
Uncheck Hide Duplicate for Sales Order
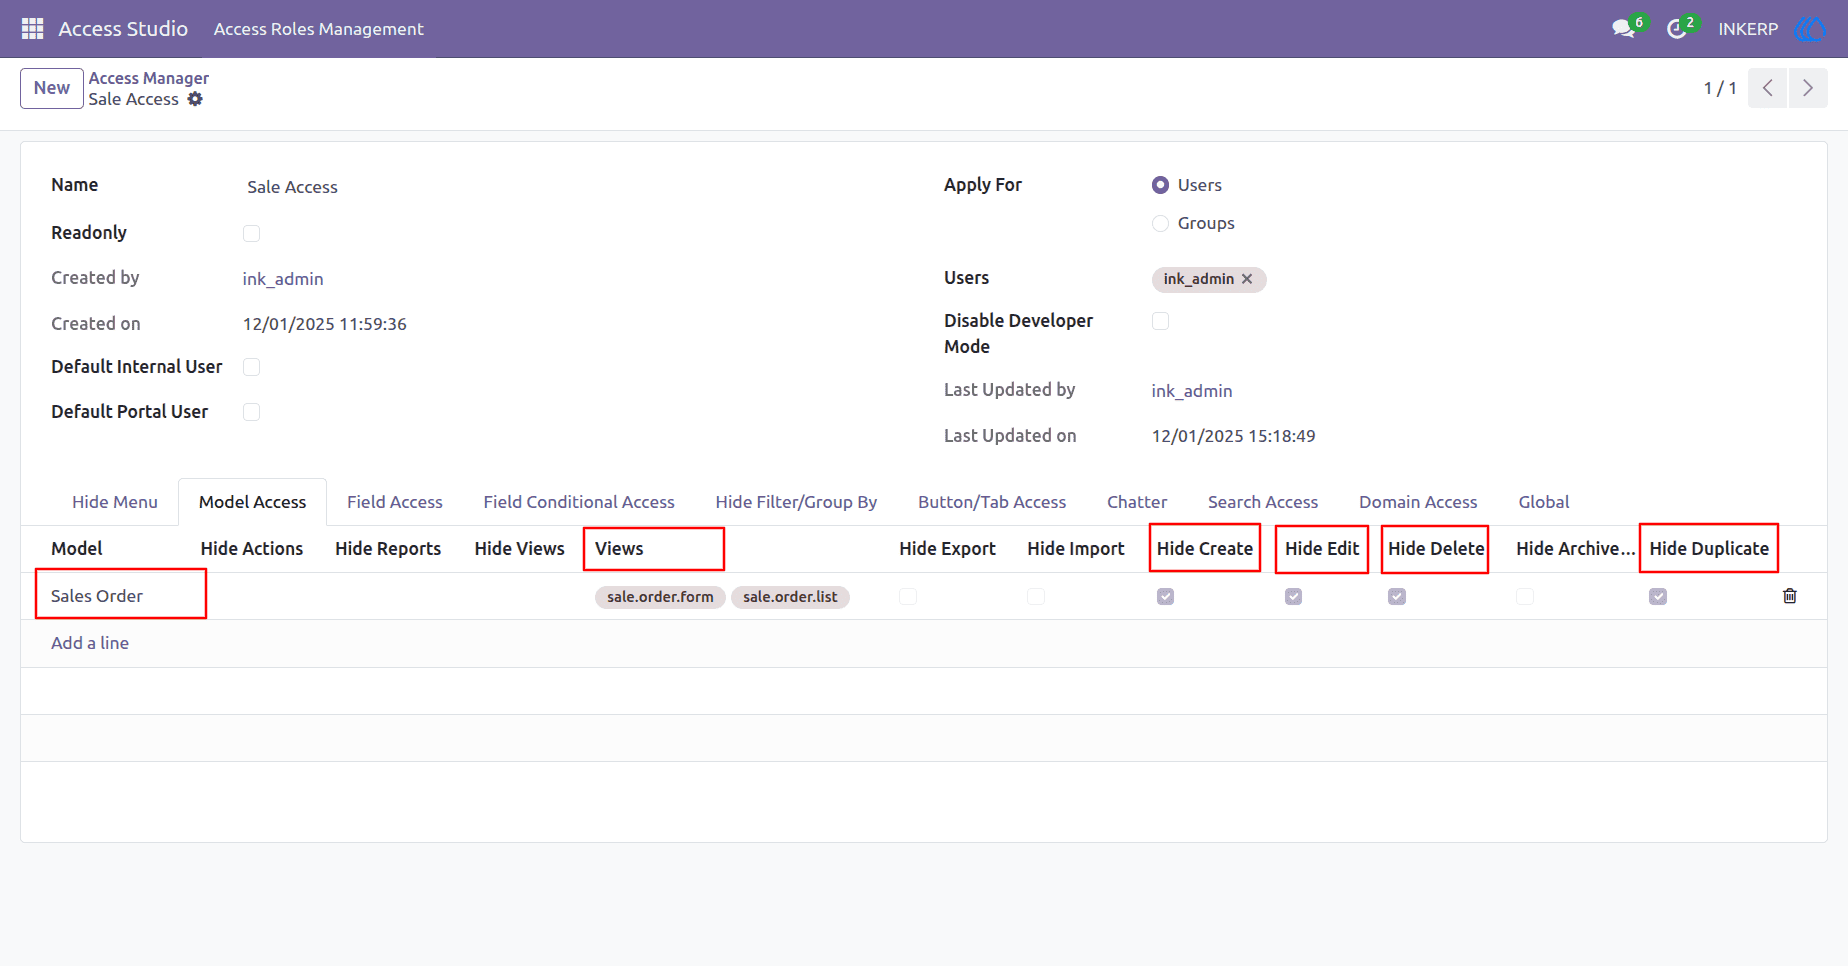(x=1658, y=596)
